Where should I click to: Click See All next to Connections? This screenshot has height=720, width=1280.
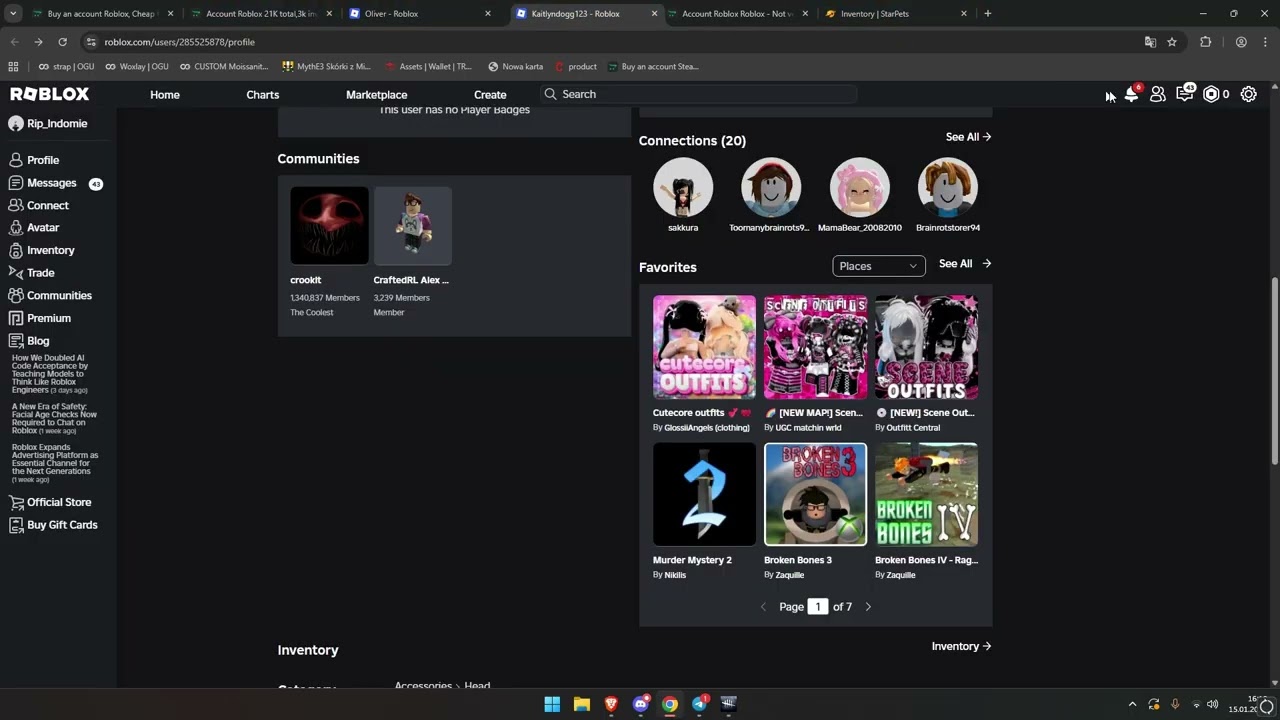coord(968,137)
